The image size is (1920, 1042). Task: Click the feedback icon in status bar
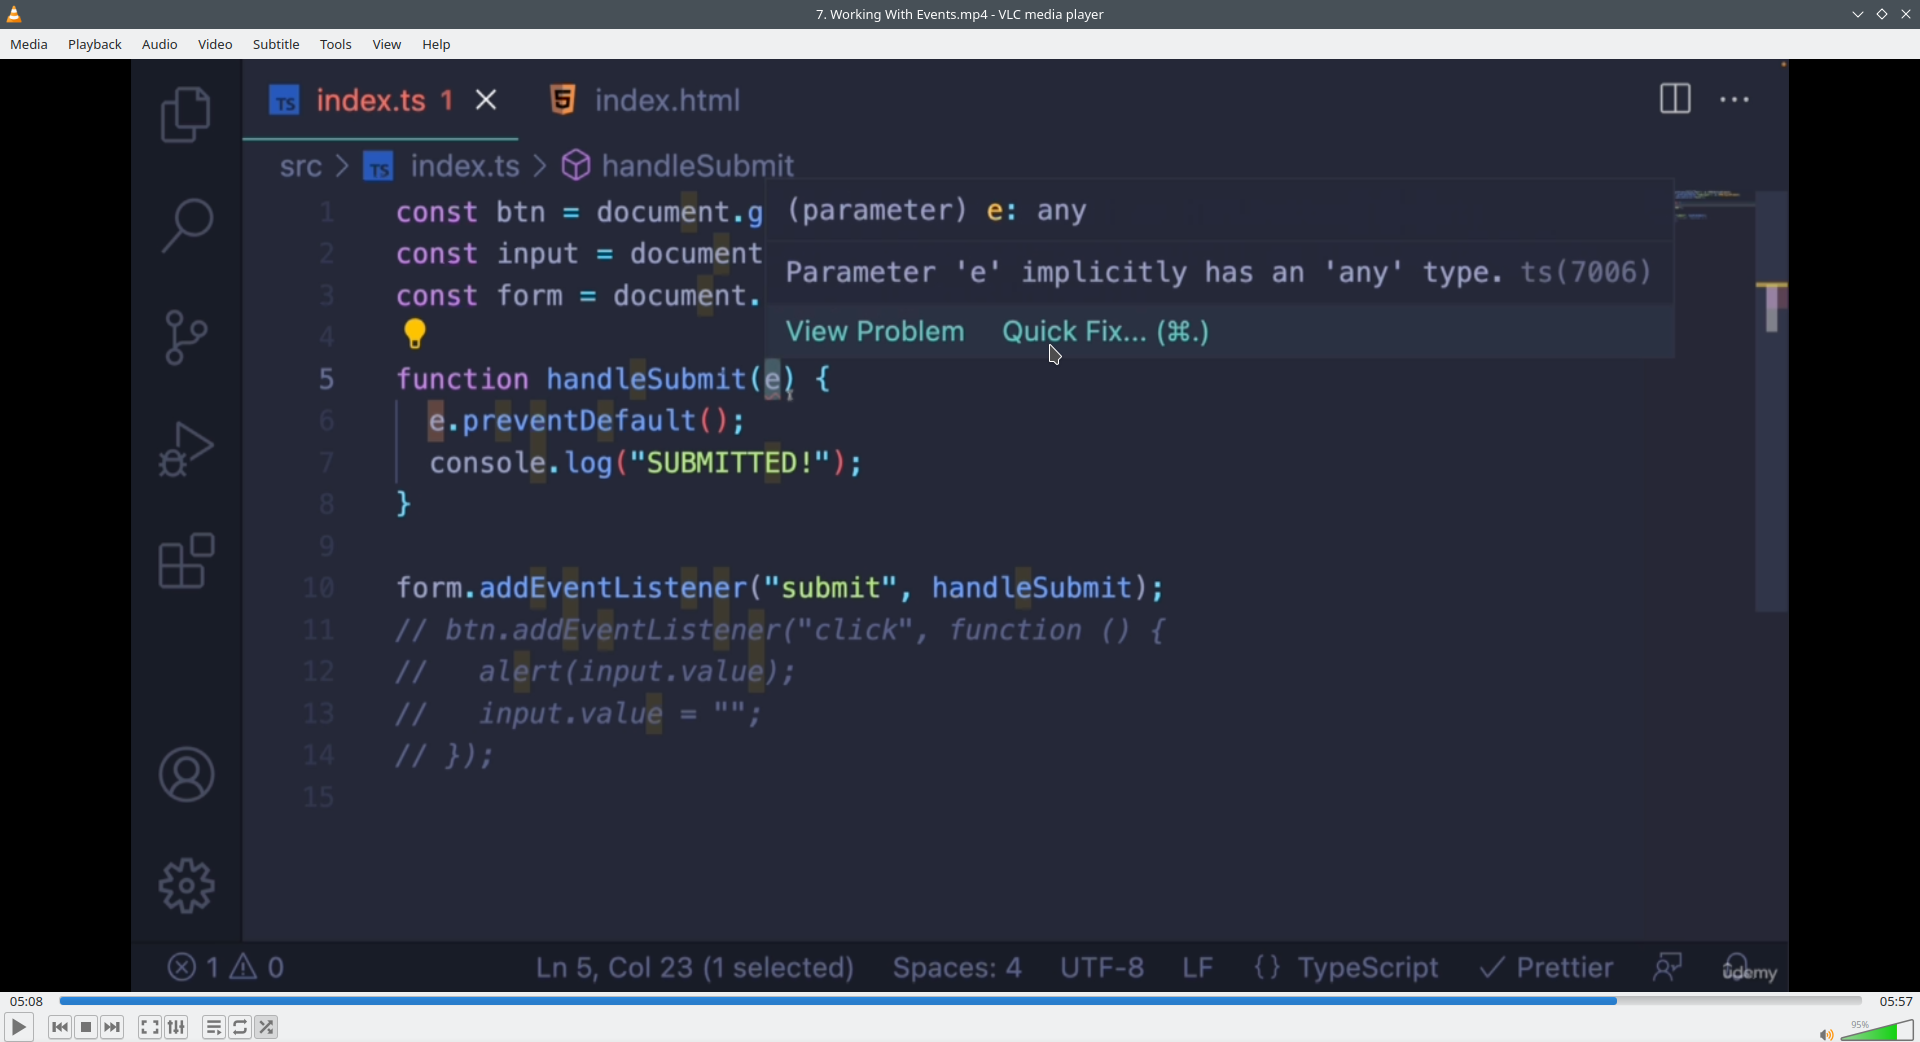pyautogui.click(x=1668, y=967)
